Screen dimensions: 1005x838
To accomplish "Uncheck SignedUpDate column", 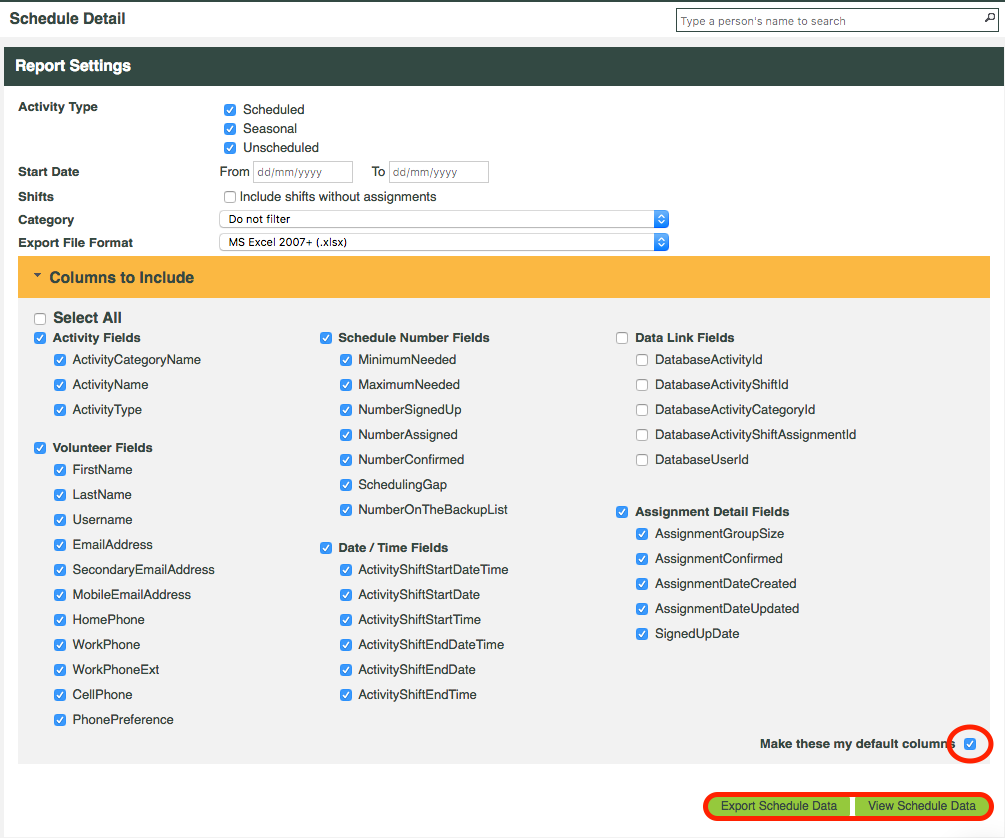I will coord(642,634).
